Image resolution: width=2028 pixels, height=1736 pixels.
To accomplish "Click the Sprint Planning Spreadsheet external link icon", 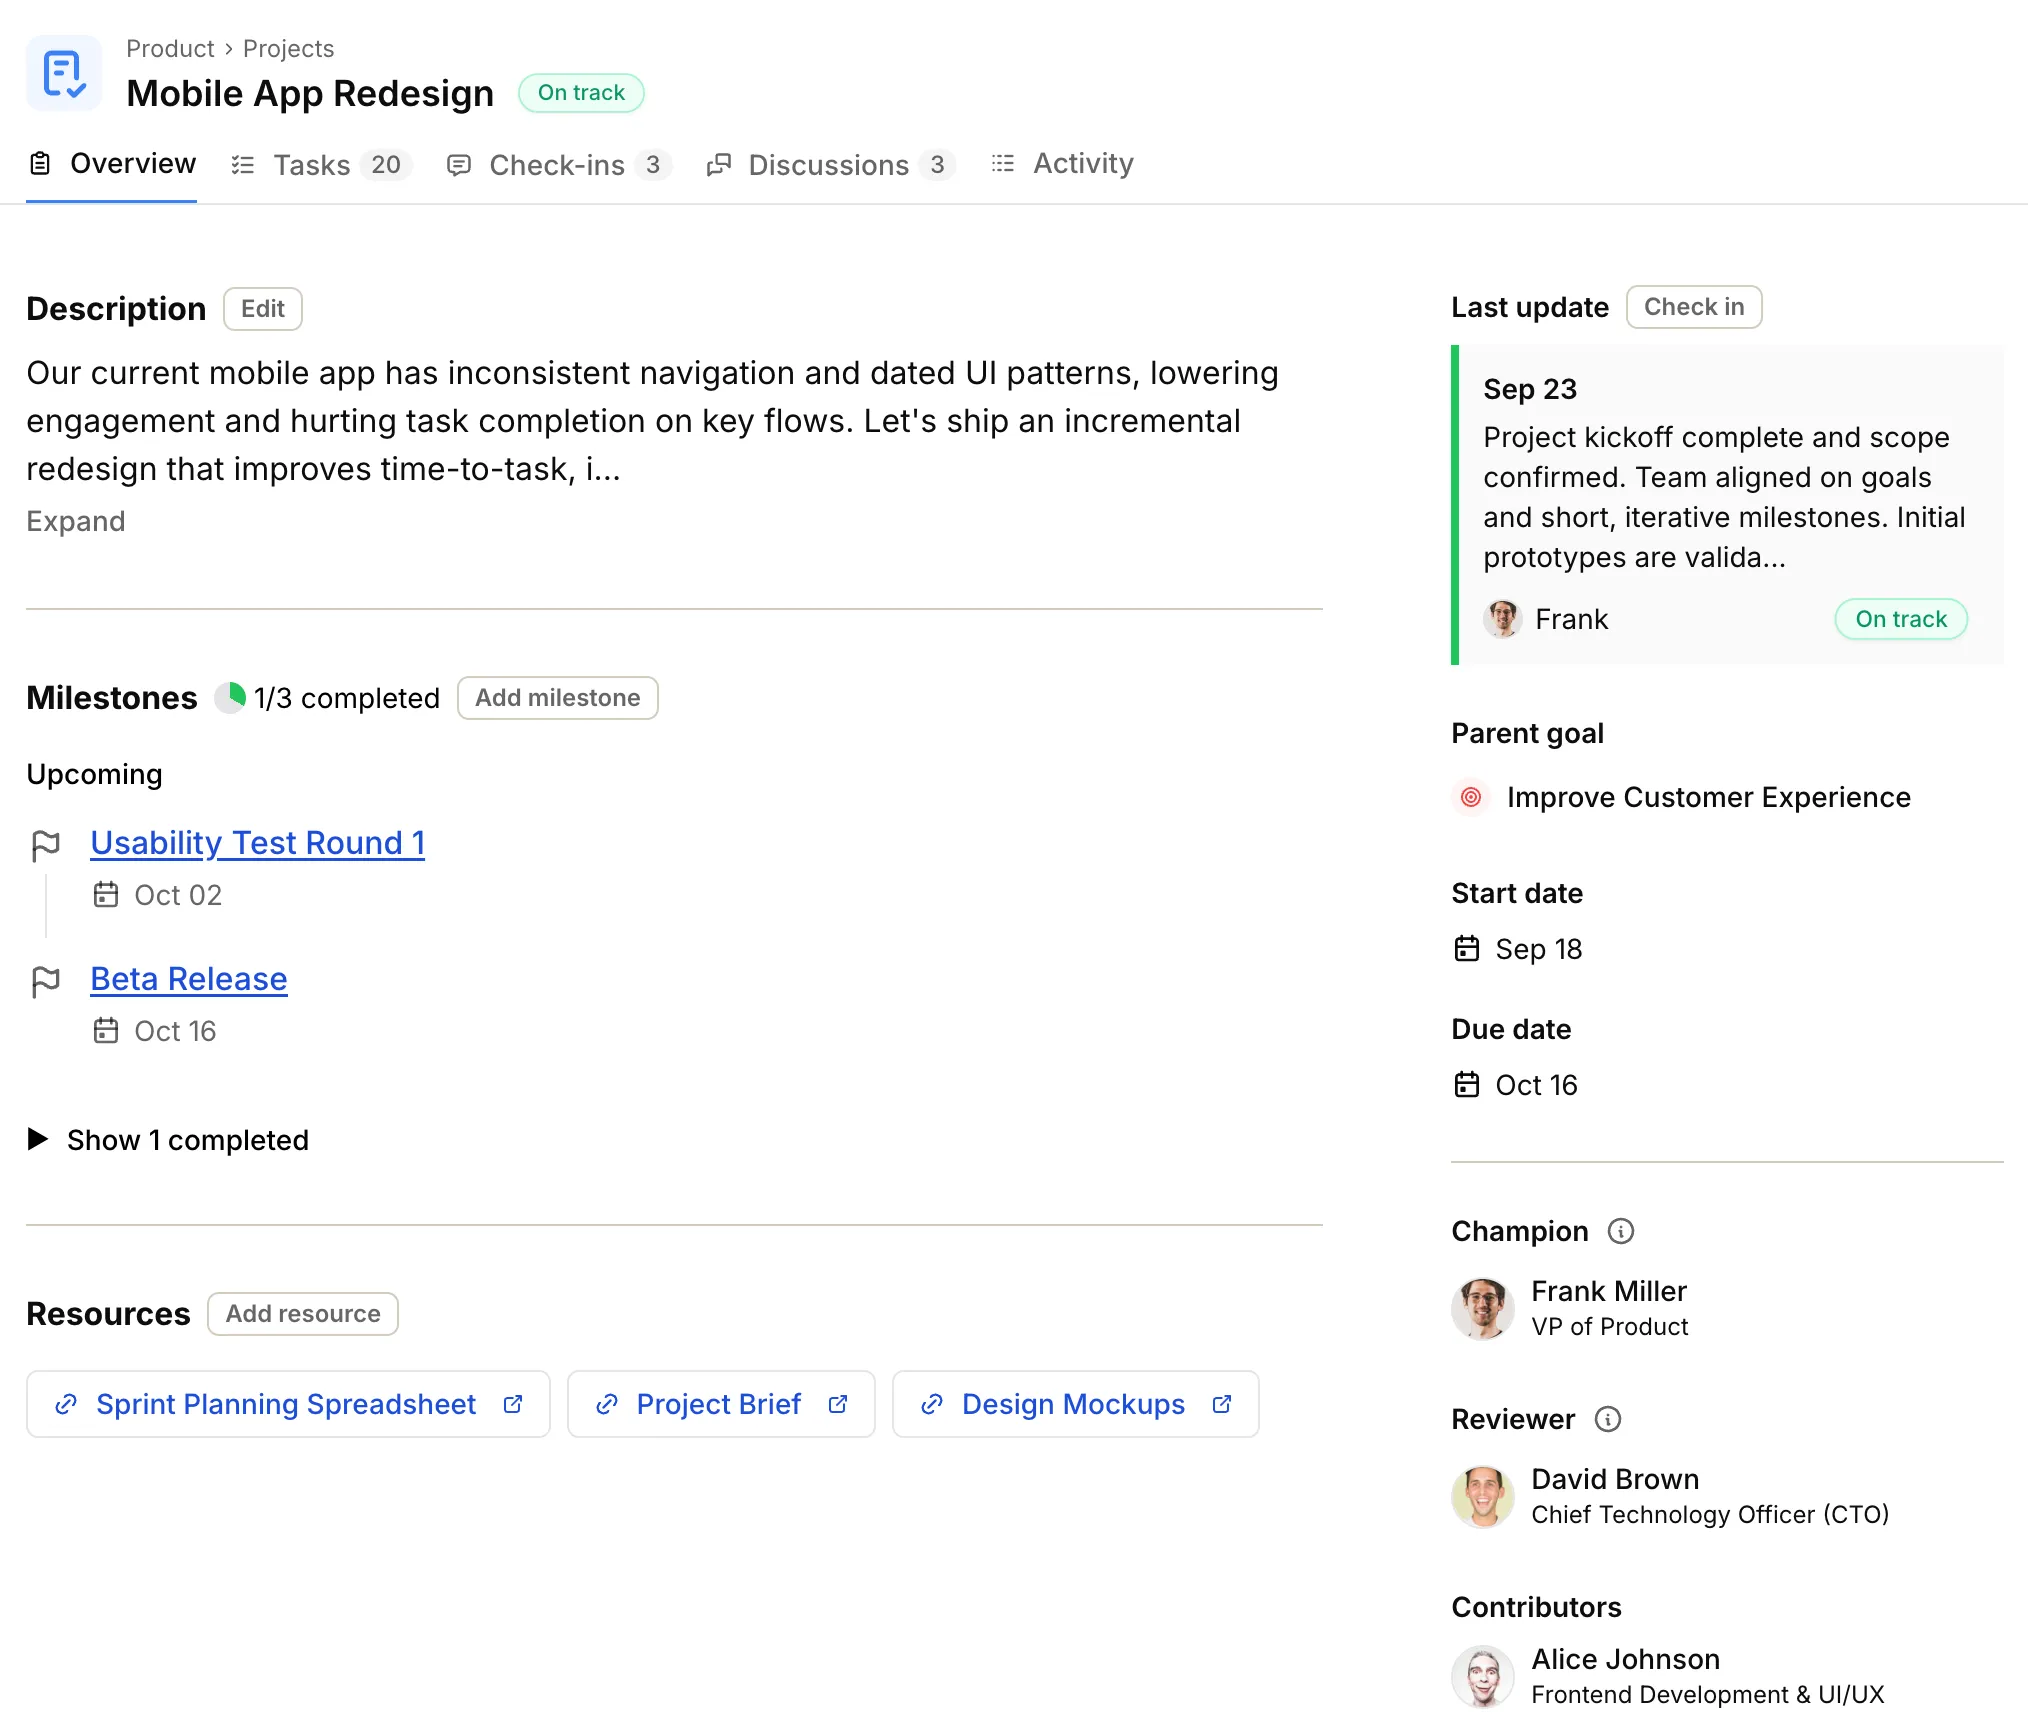I will [513, 1404].
